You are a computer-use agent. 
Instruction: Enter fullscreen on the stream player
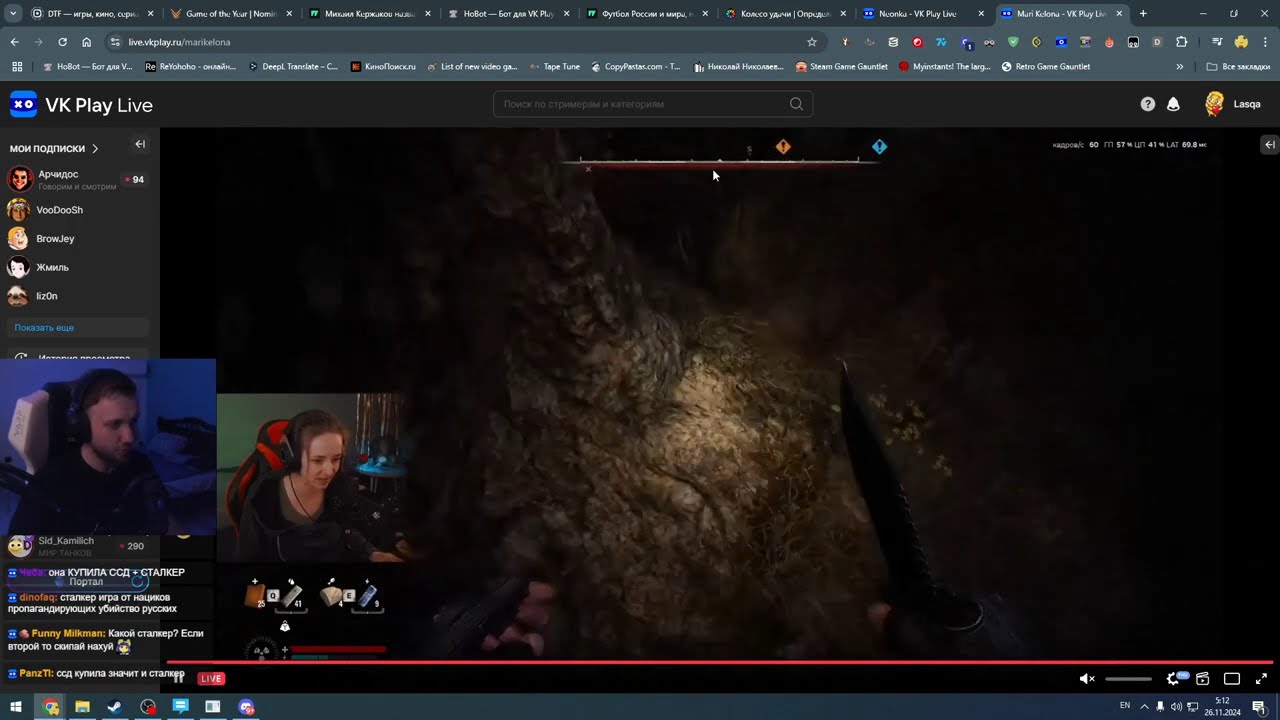[1261, 679]
